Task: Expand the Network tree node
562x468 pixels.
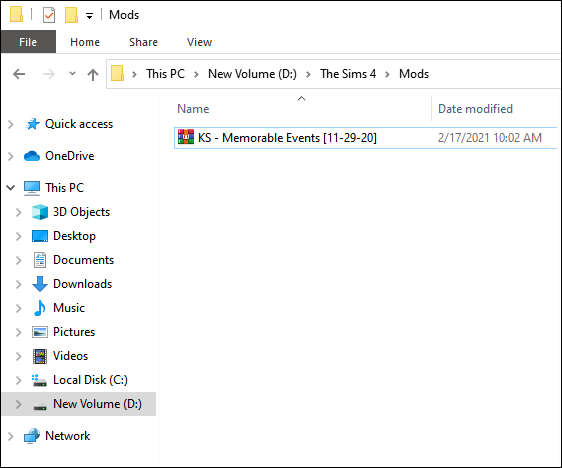Action: (x=11, y=436)
